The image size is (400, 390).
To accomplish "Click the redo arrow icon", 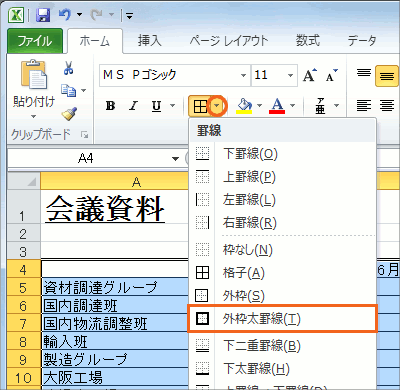I will [x=97, y=15].
